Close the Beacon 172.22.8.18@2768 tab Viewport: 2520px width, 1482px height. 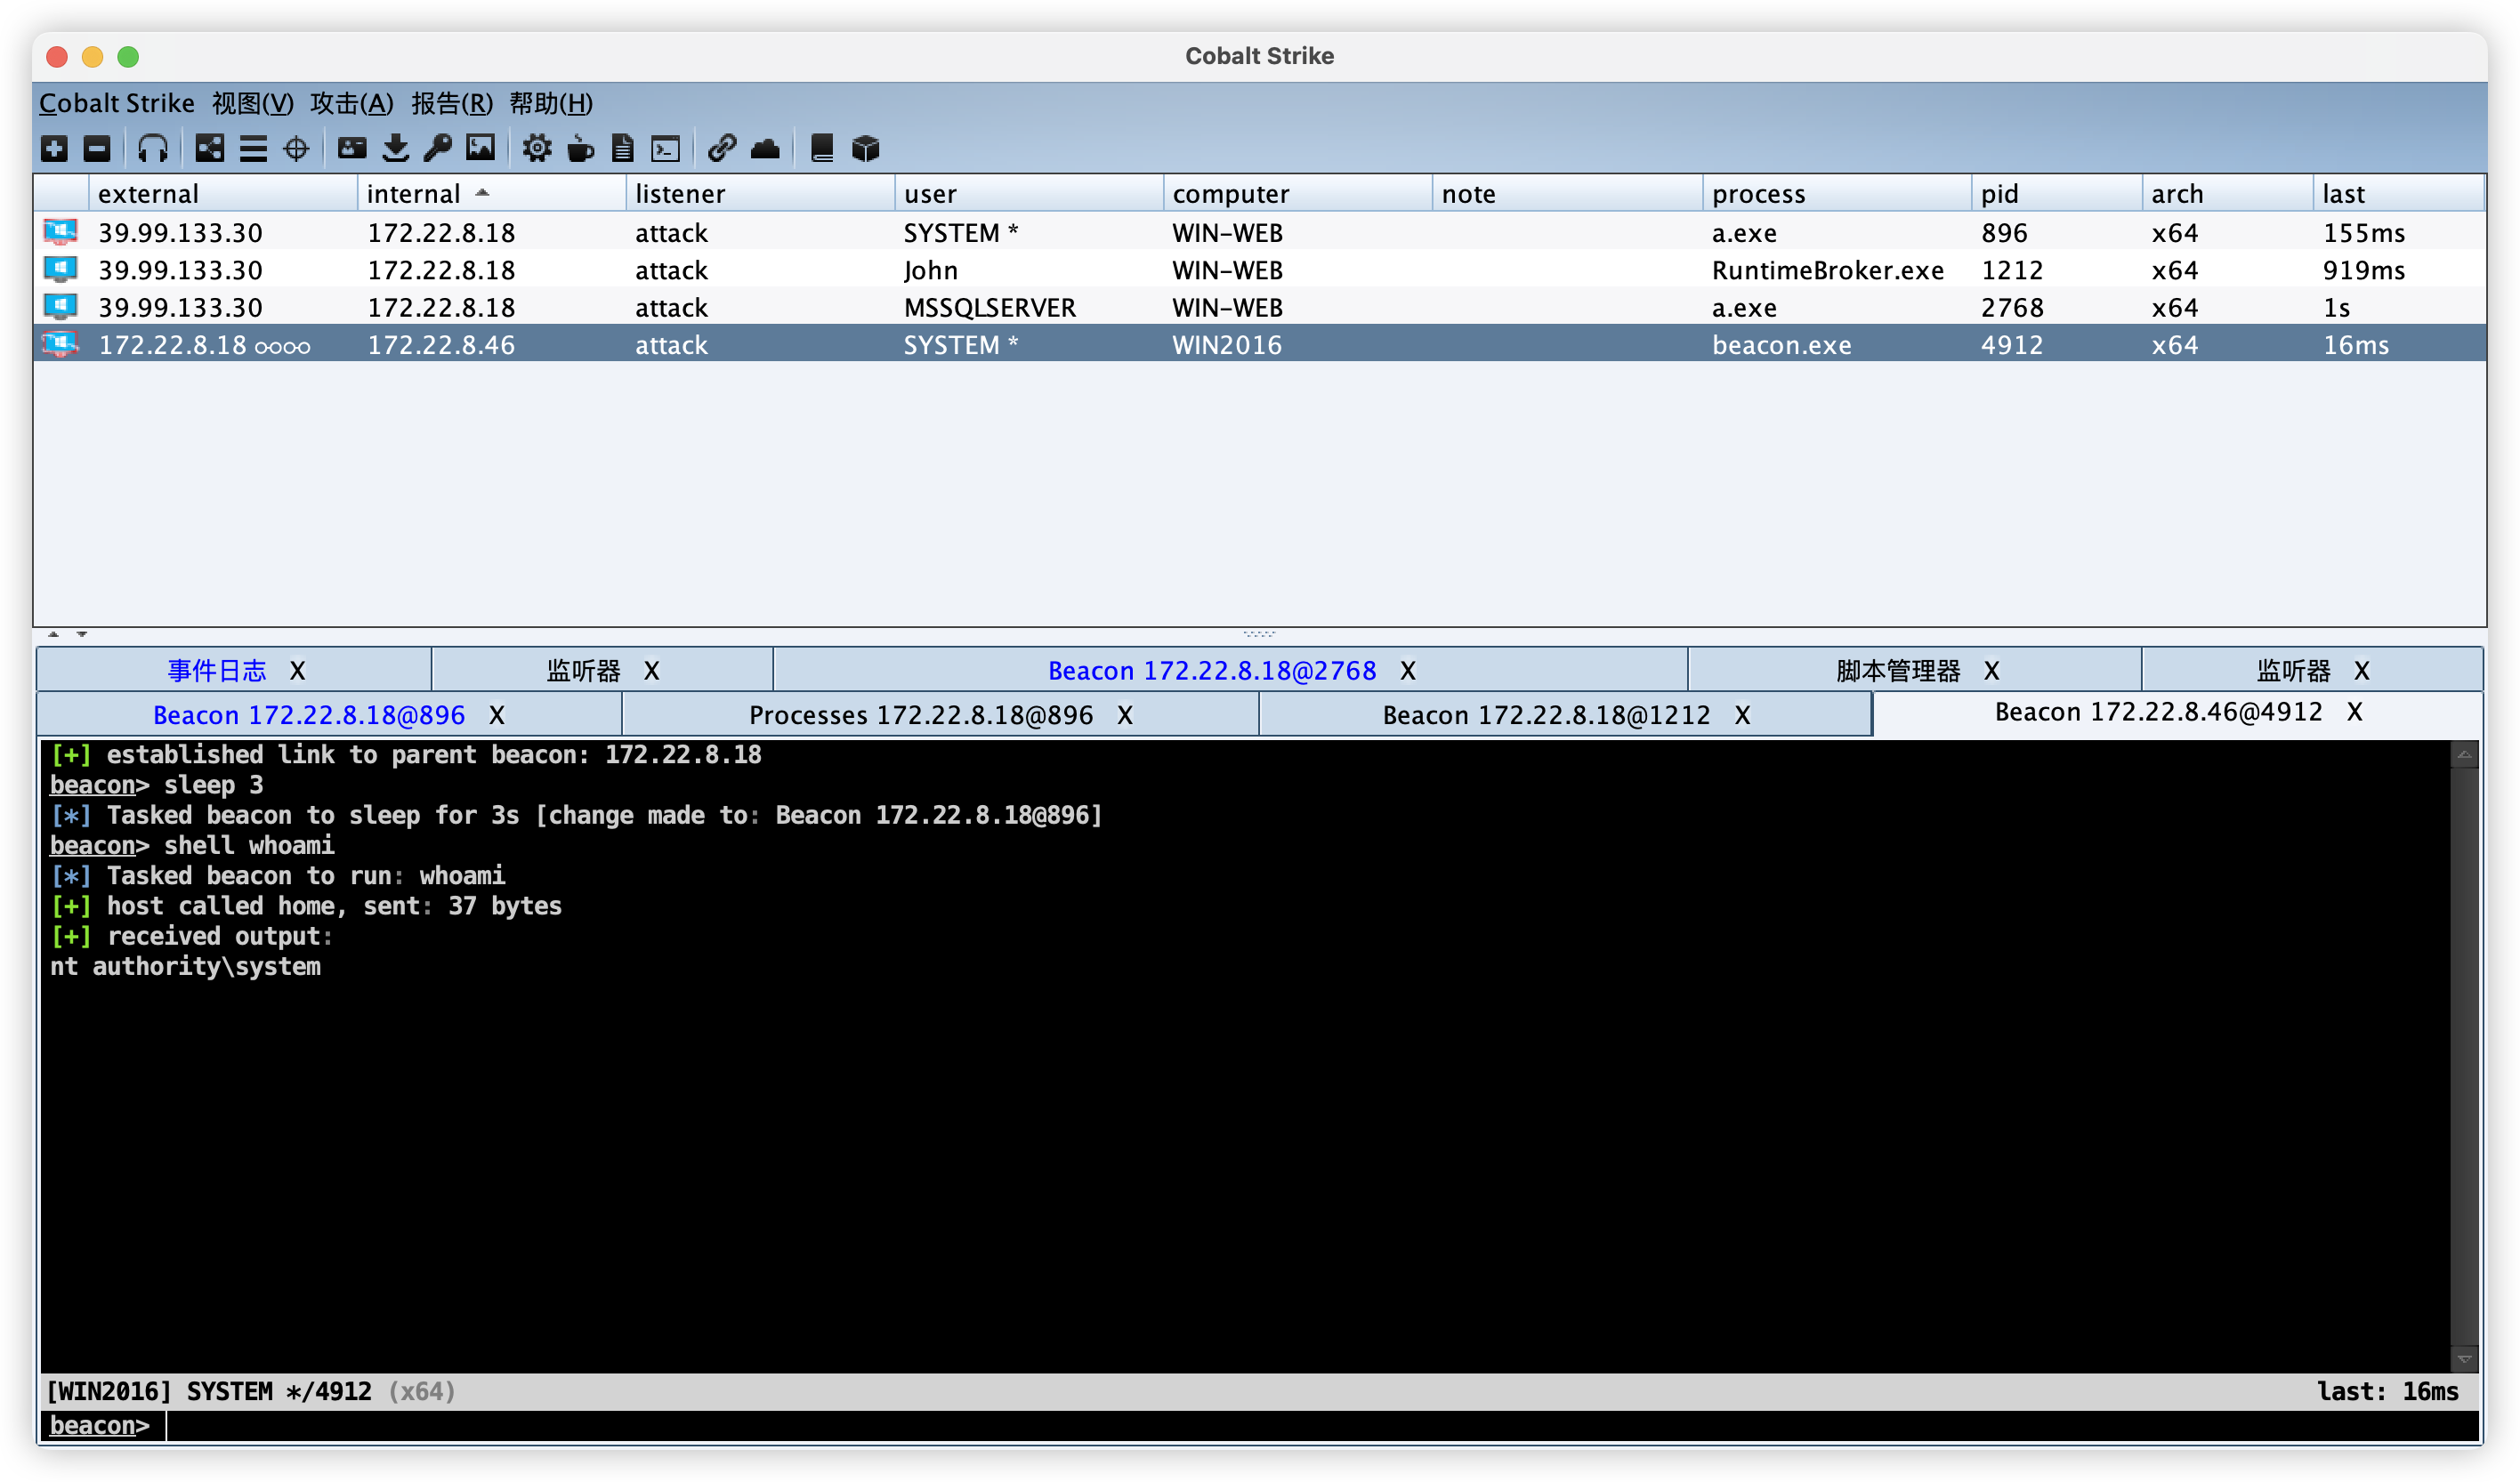point(1408,671)
